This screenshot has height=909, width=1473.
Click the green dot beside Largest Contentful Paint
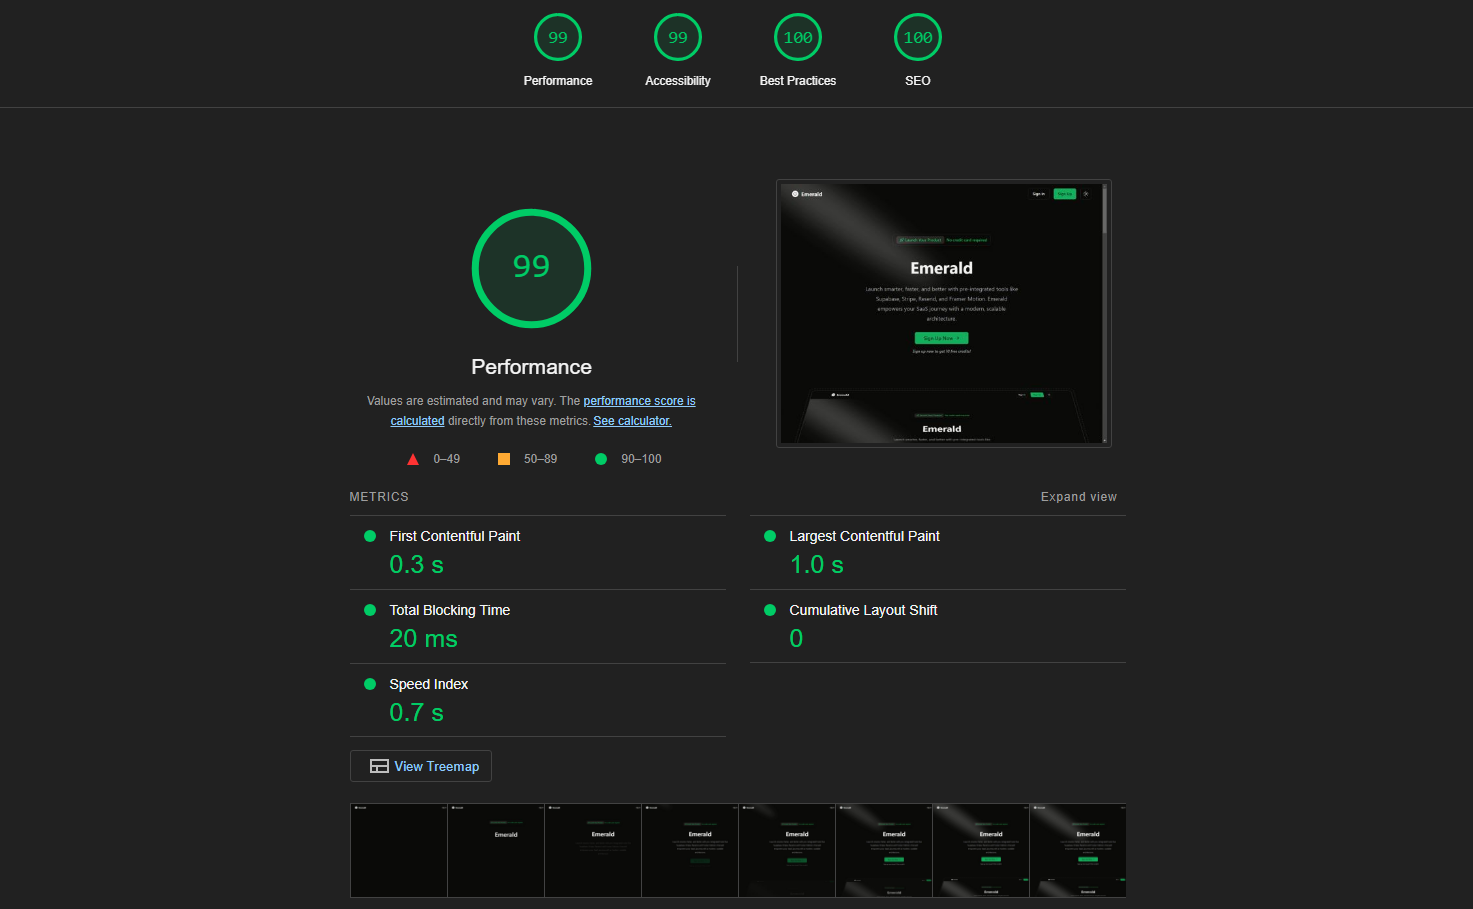(x=770, y=536)
